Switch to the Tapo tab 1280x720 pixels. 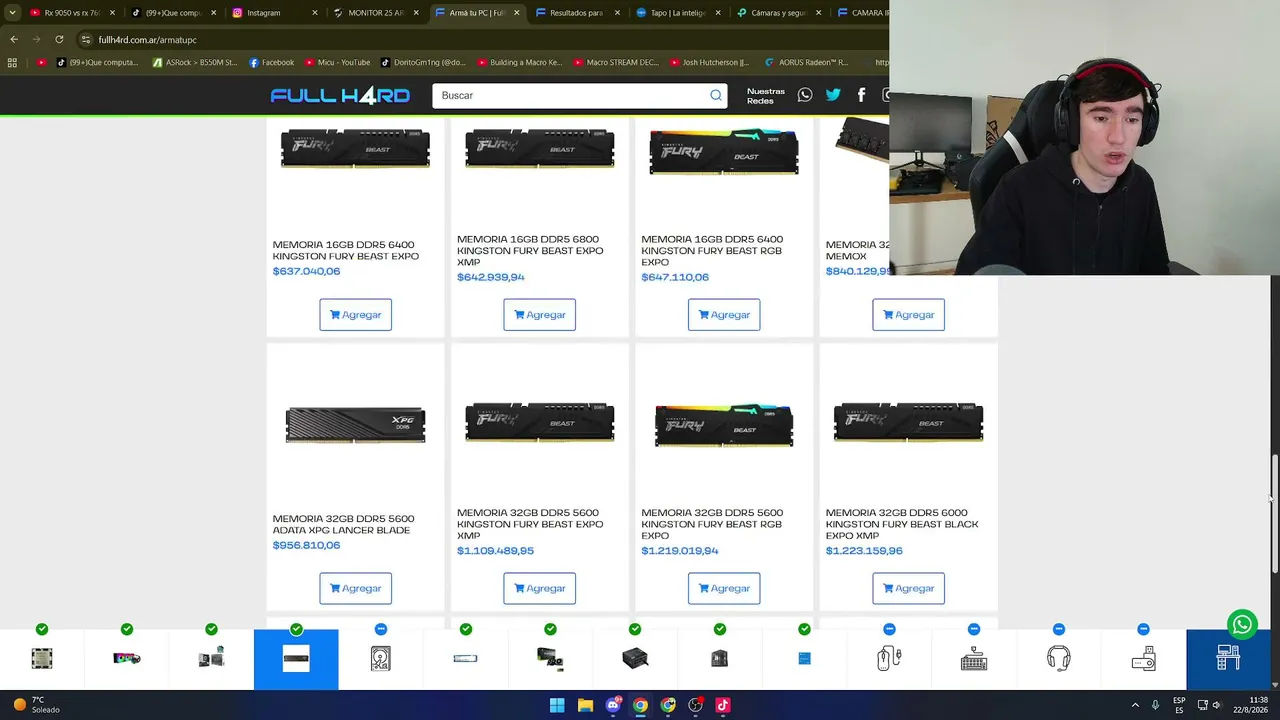pos(678,13)
